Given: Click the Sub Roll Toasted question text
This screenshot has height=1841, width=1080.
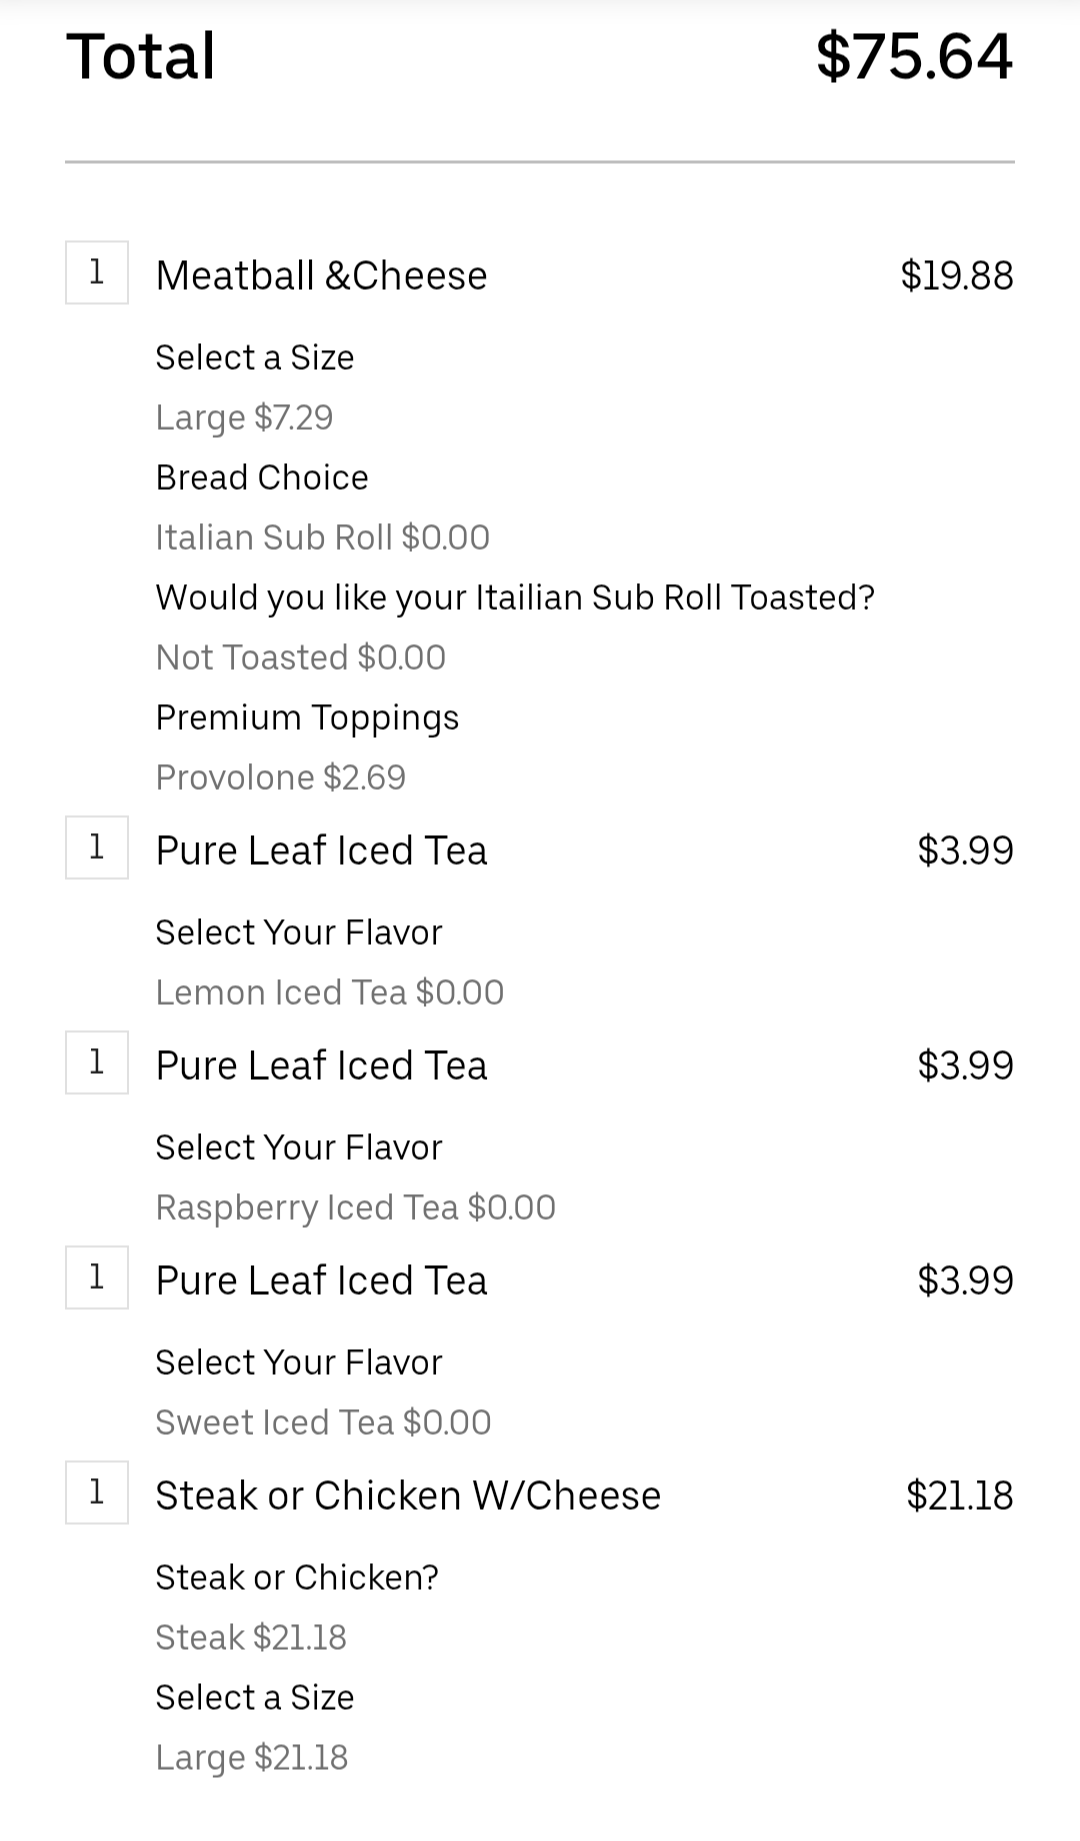Looking at the screenshot, I should pos(515,597).
